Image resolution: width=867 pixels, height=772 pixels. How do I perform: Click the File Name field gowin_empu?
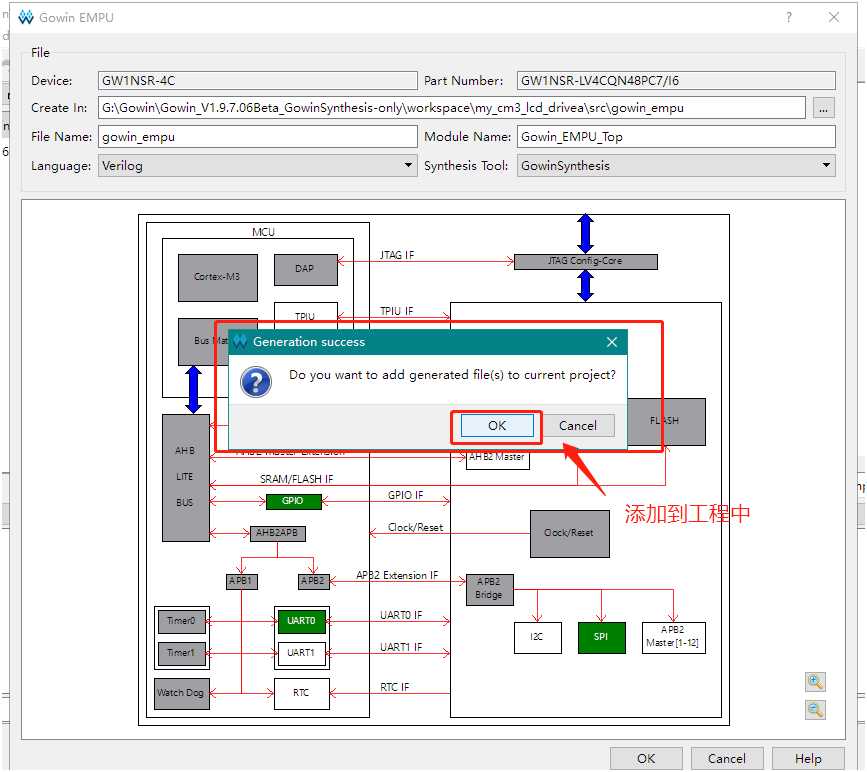[258, 137]
